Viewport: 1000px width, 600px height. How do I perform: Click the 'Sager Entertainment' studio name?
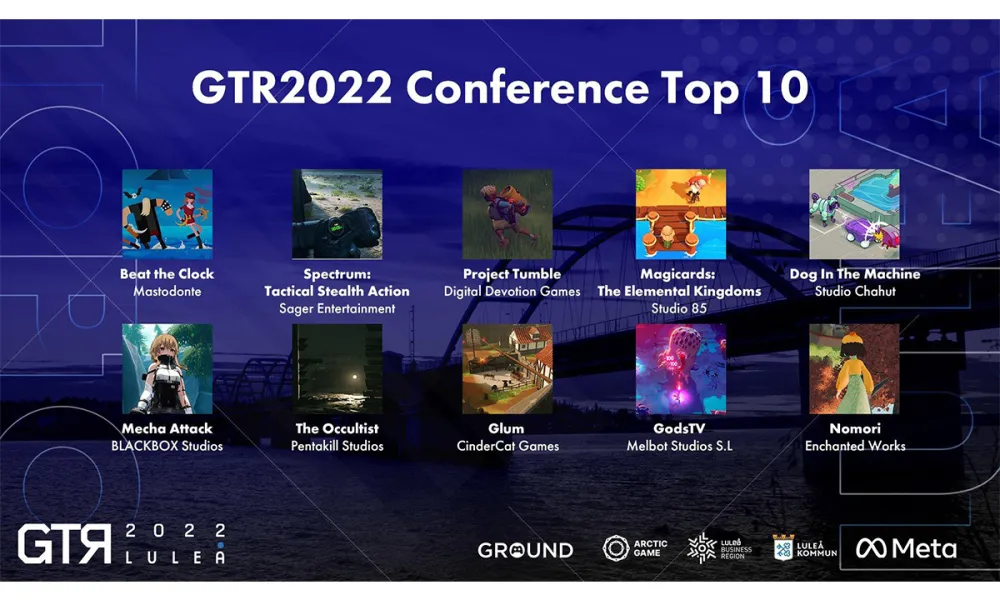(337, 309)
